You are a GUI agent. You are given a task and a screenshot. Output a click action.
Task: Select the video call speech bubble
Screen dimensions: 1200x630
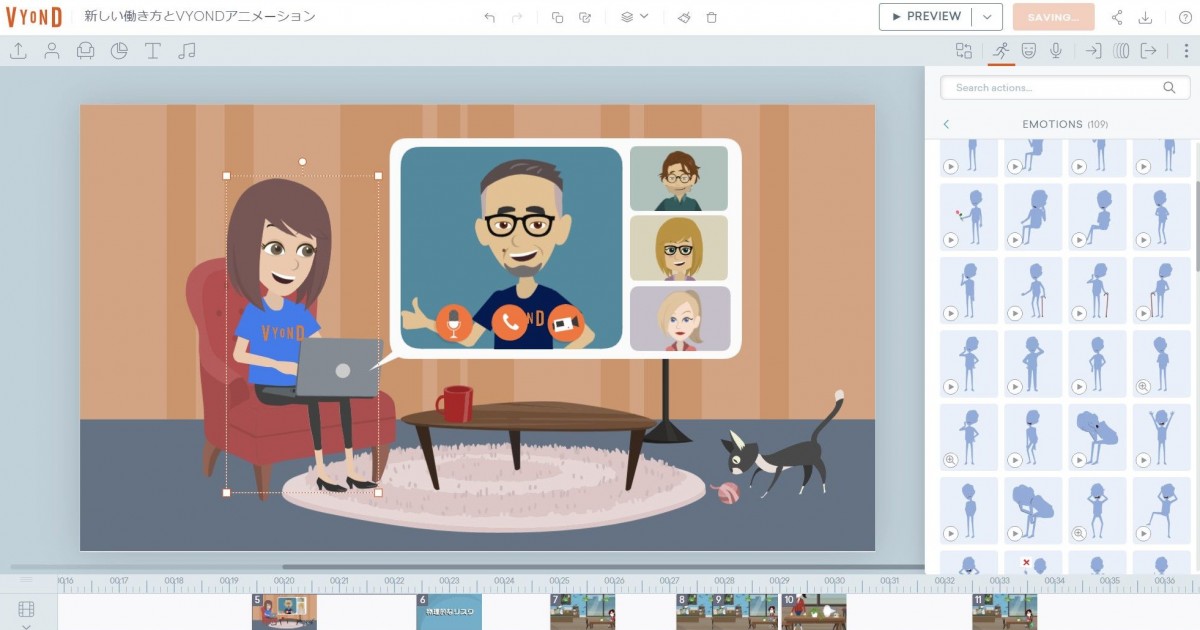coord(565,248)
